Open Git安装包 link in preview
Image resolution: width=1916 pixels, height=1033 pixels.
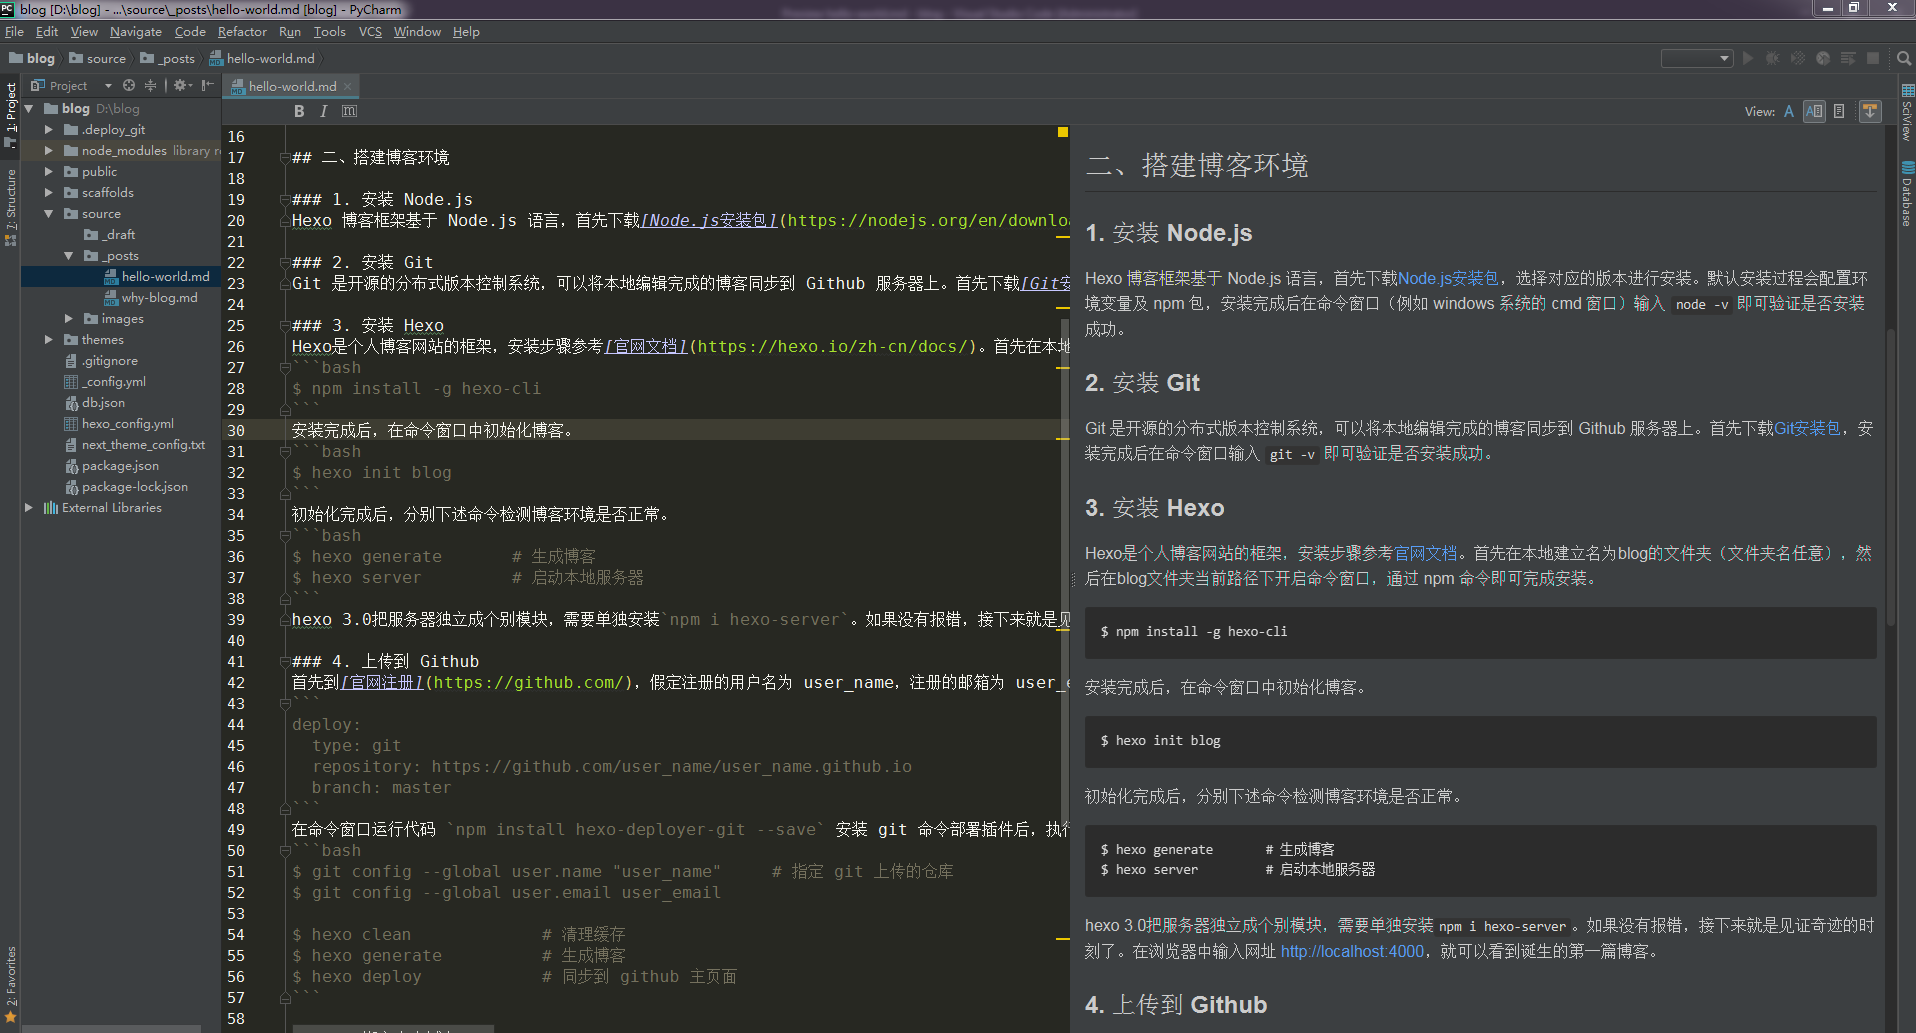point(1807,428)
